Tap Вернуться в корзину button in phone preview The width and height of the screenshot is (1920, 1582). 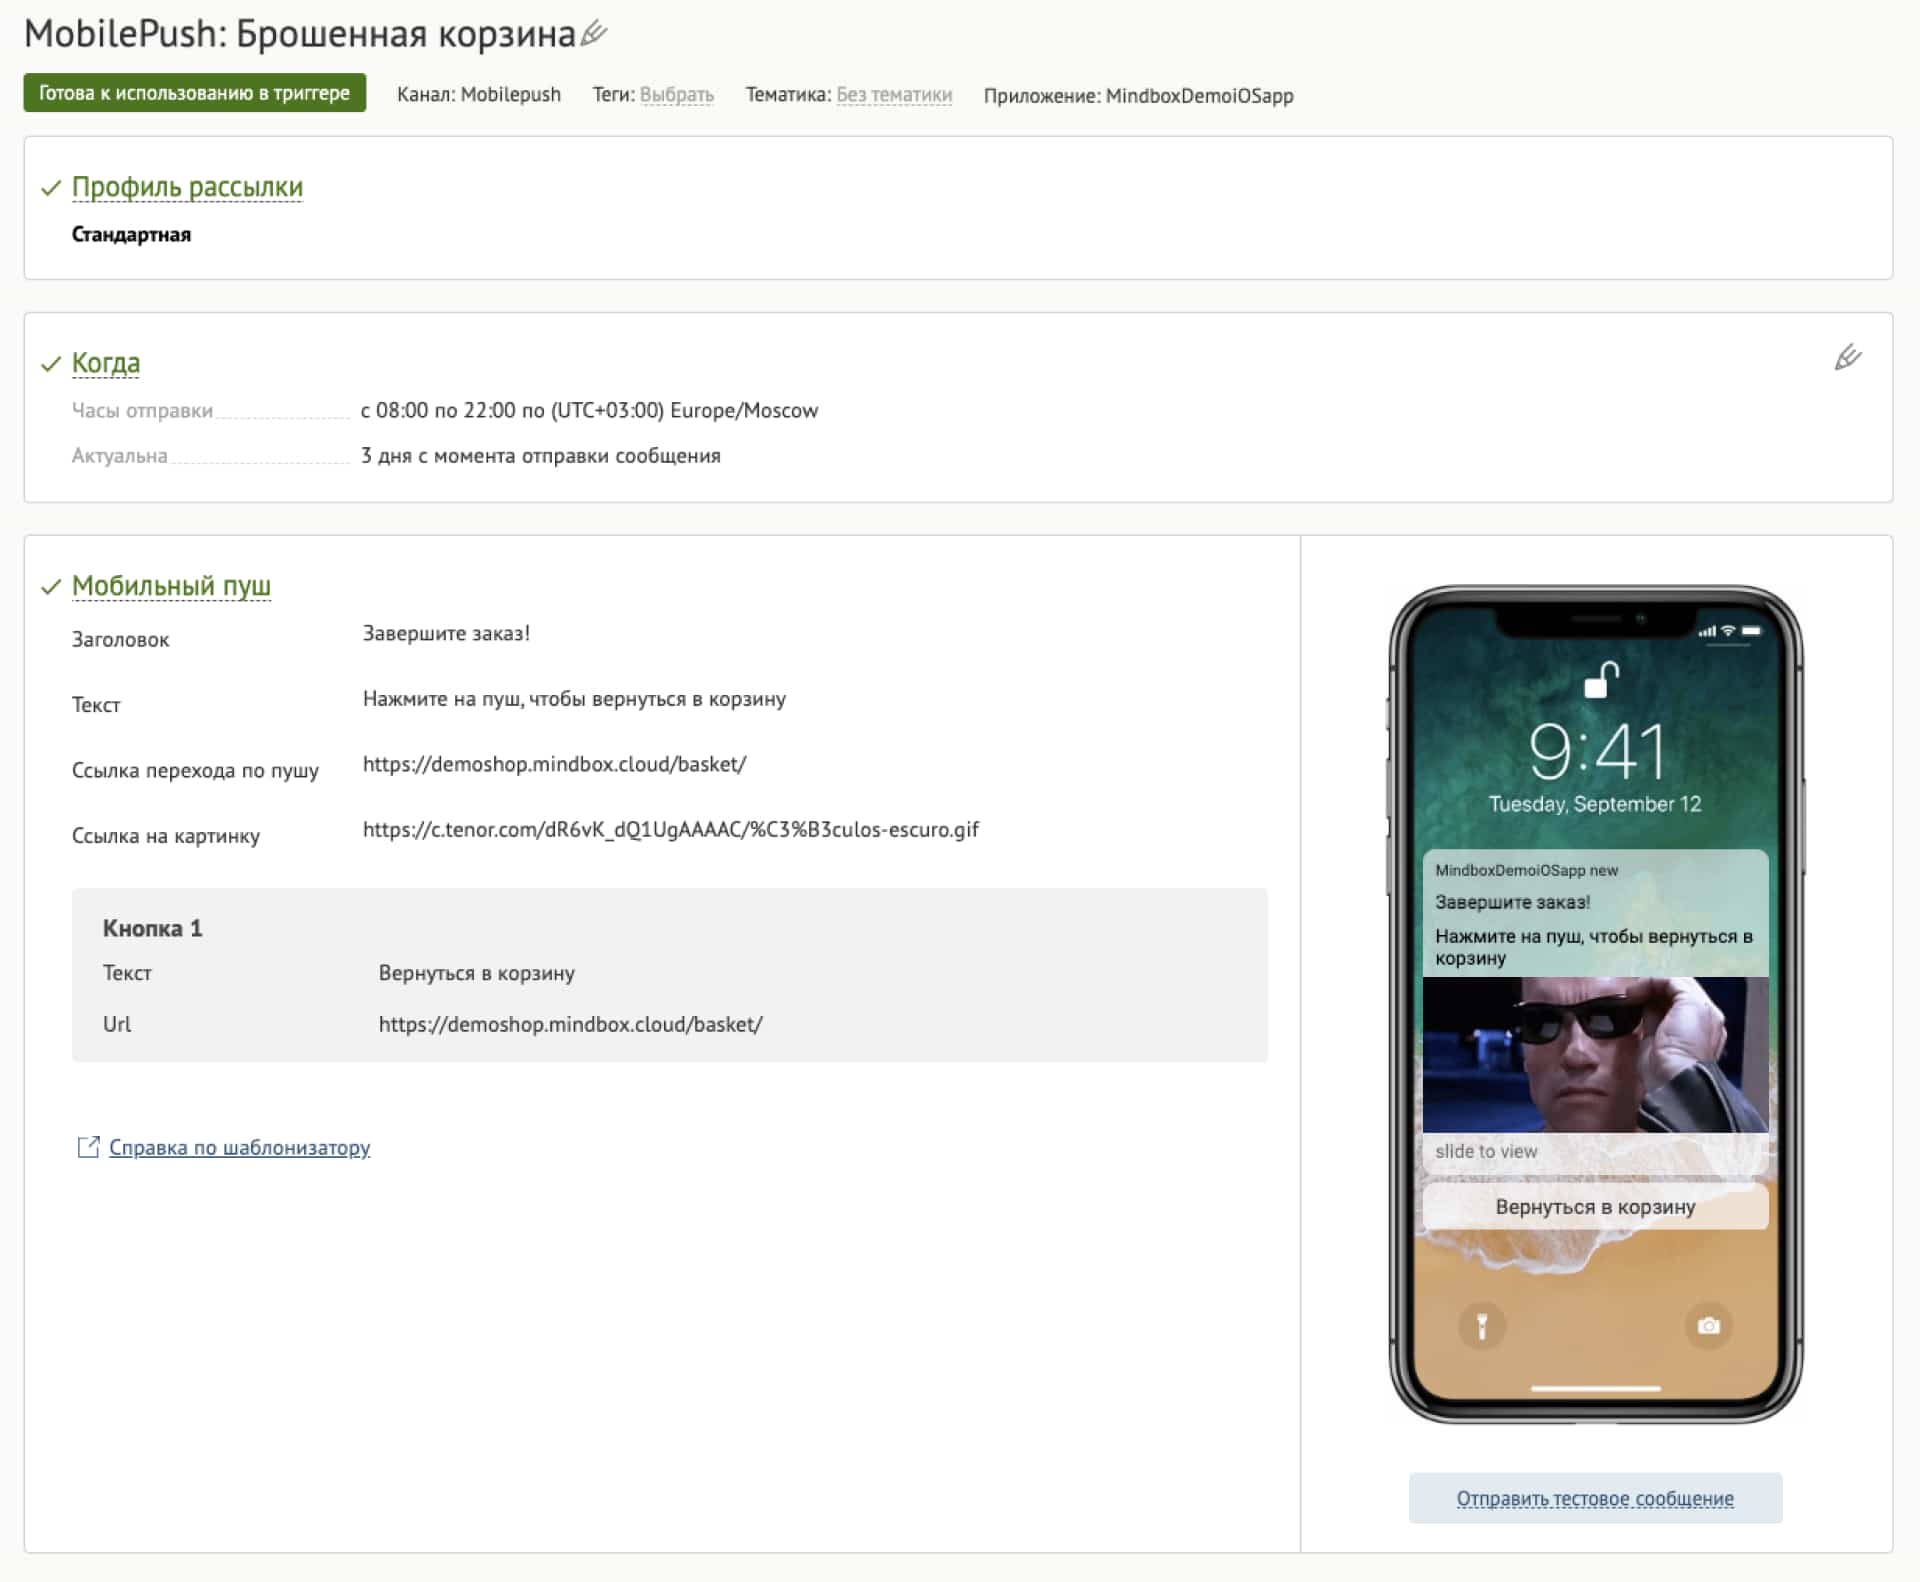(1594, 1207)
